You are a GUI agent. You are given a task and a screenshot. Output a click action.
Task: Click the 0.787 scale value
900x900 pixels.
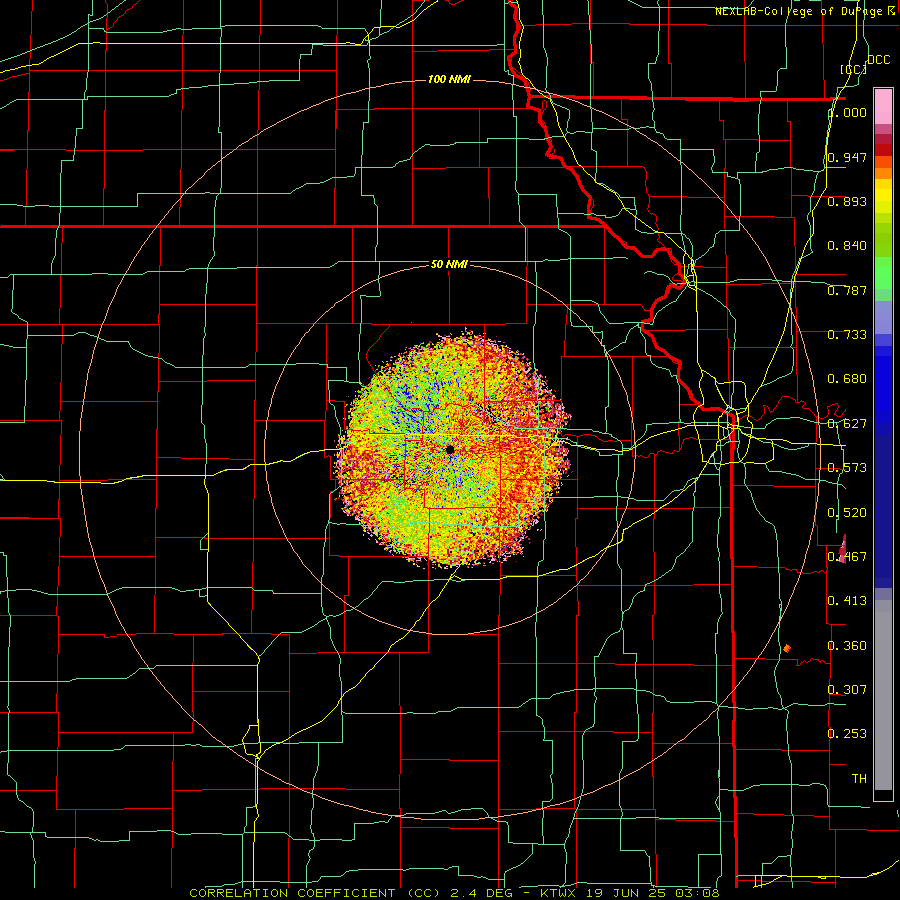tap(847, 290)
